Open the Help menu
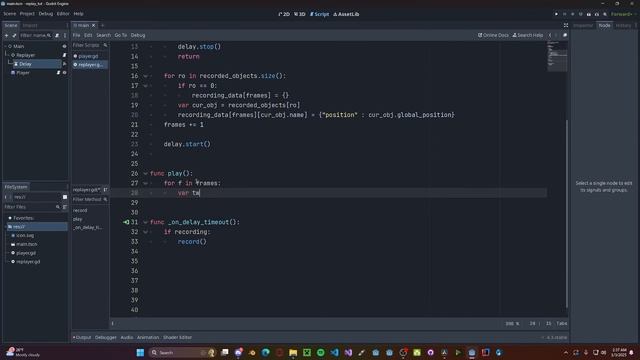This screenshot has width=640, height=360. coord(78,14)
